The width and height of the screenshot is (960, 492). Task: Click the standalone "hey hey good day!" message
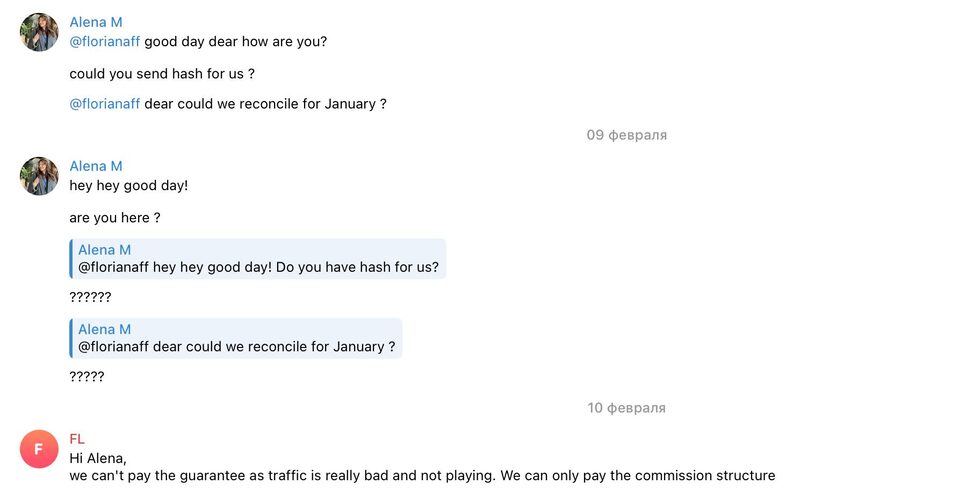click(129, 186)
